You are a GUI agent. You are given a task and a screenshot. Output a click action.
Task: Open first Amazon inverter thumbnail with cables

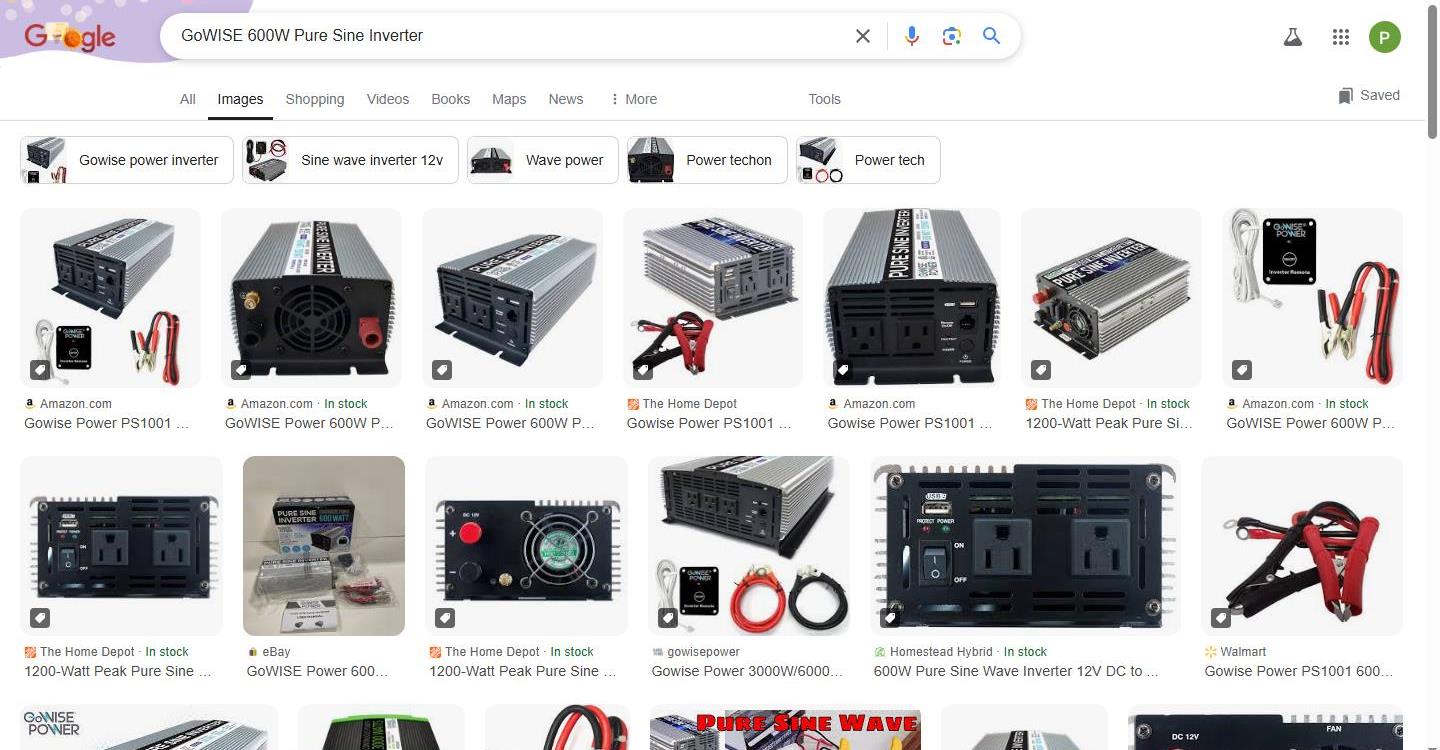(x=110, y=298)
